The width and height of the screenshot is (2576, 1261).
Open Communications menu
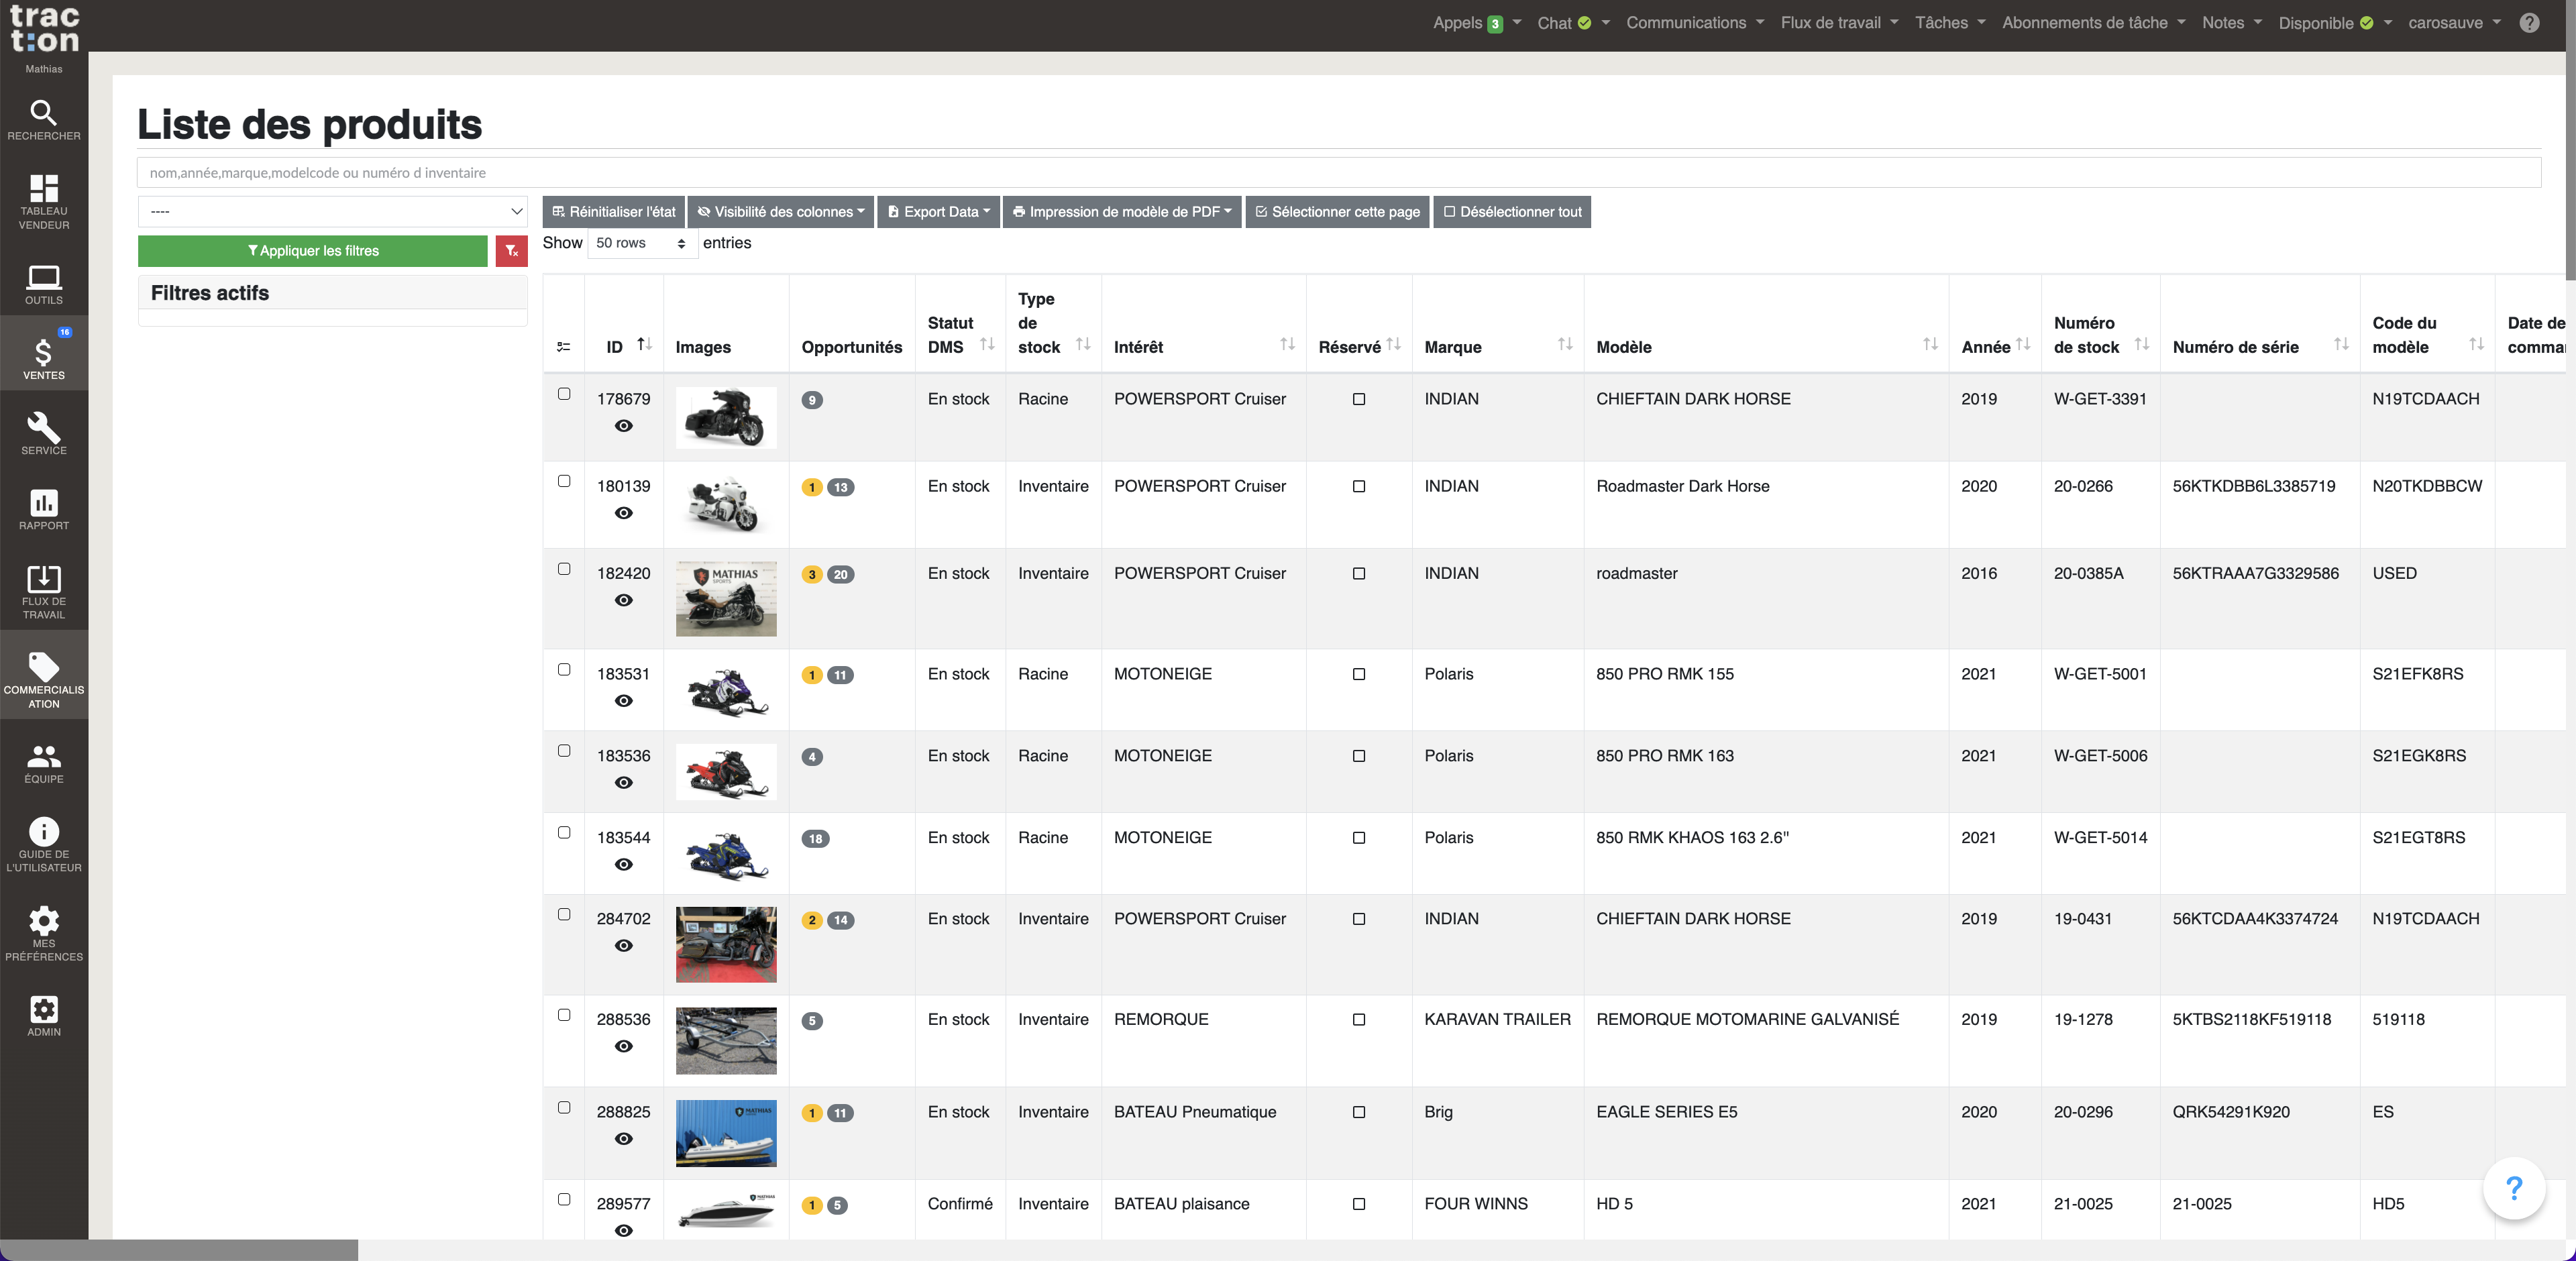click(1695, 23)
